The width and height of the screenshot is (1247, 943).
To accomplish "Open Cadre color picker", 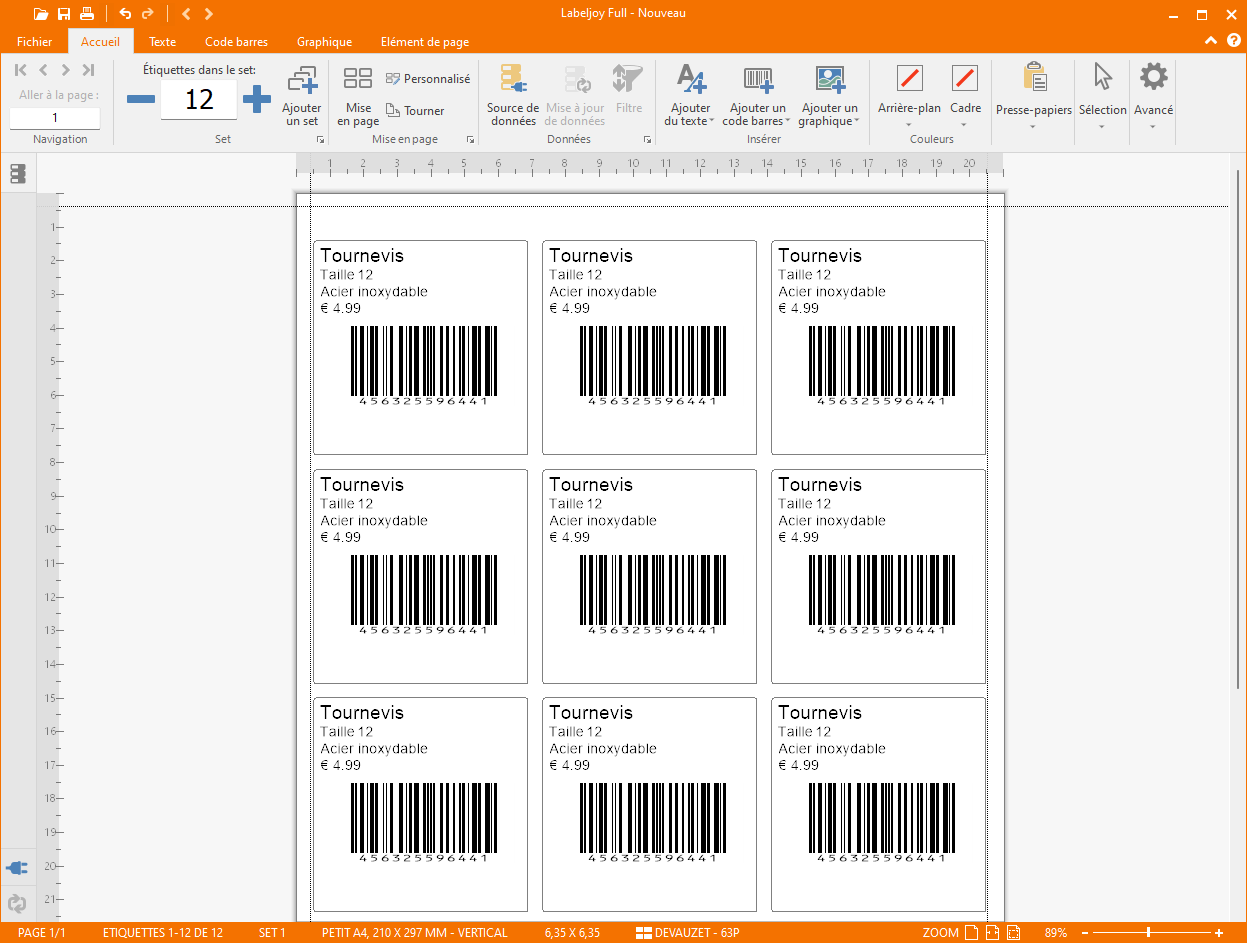I will (965, 97).
